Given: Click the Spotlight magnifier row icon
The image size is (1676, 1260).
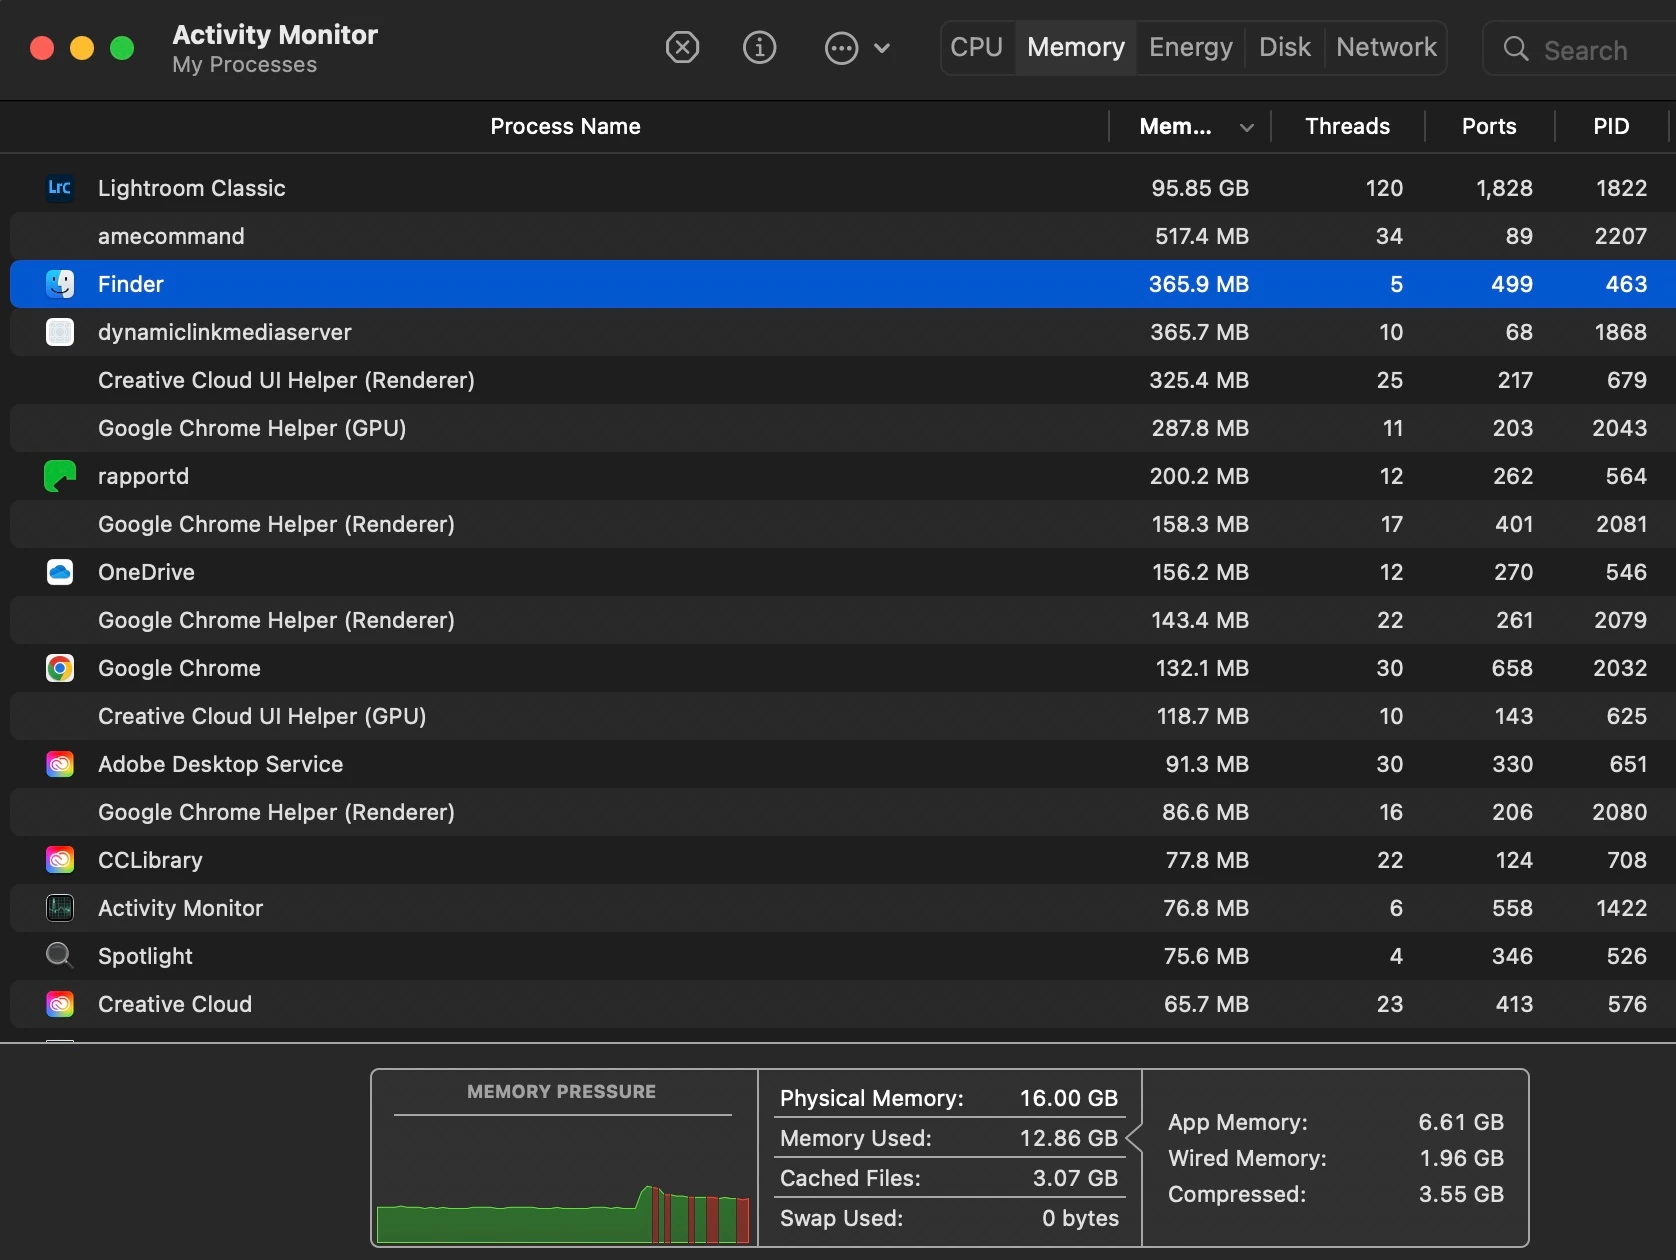Looking at the screenshot, I should click(x=60, y=956).
